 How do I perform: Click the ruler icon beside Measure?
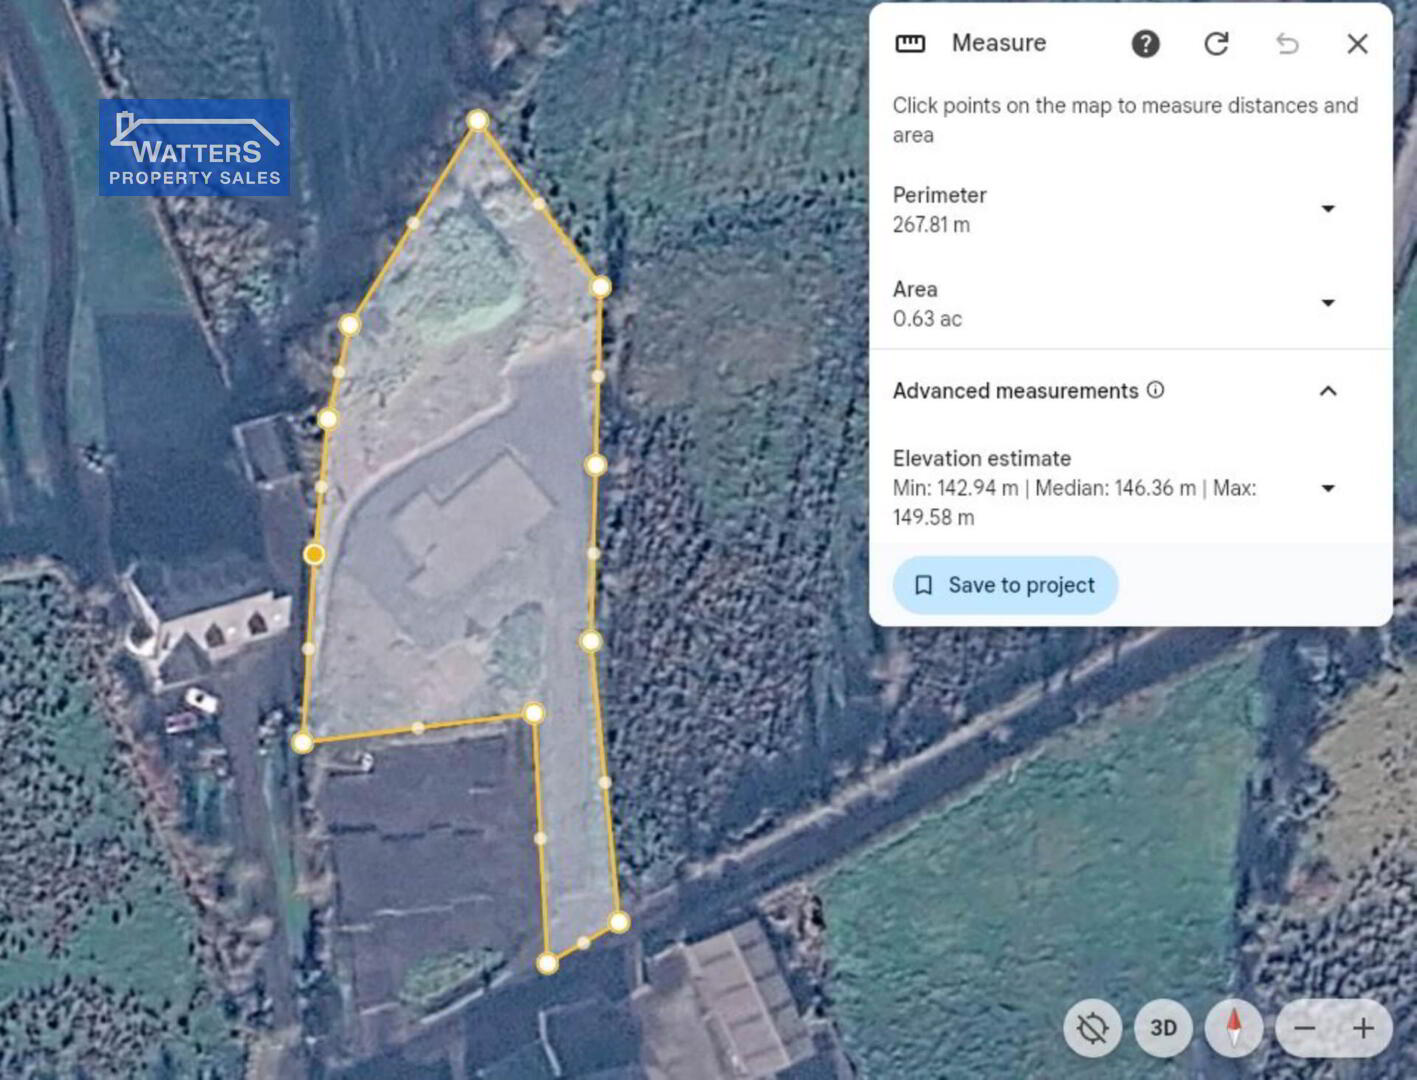910,44
